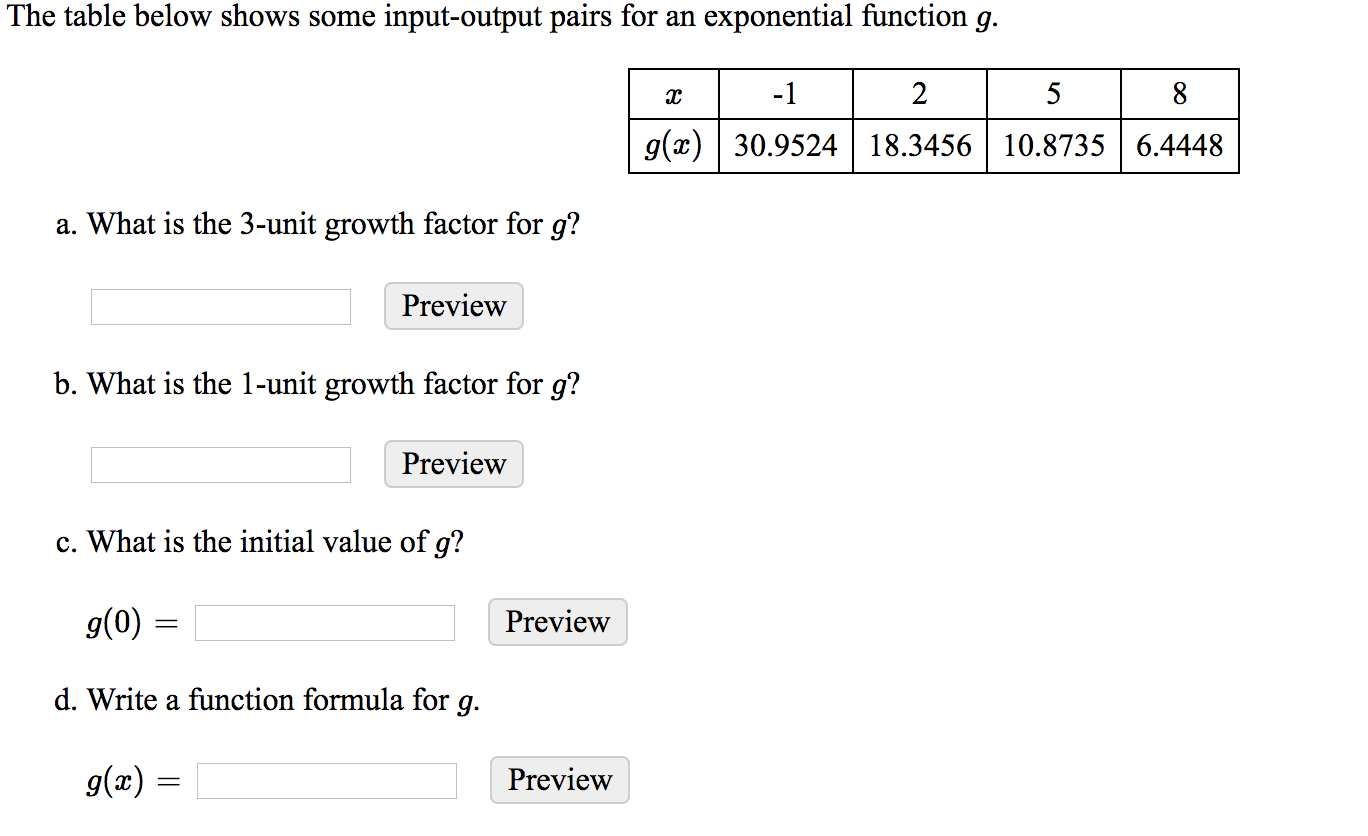Preview the g(x) formula answer
Image resolution: width=1368 pixels, height=836 pixels.
(560, 780)
